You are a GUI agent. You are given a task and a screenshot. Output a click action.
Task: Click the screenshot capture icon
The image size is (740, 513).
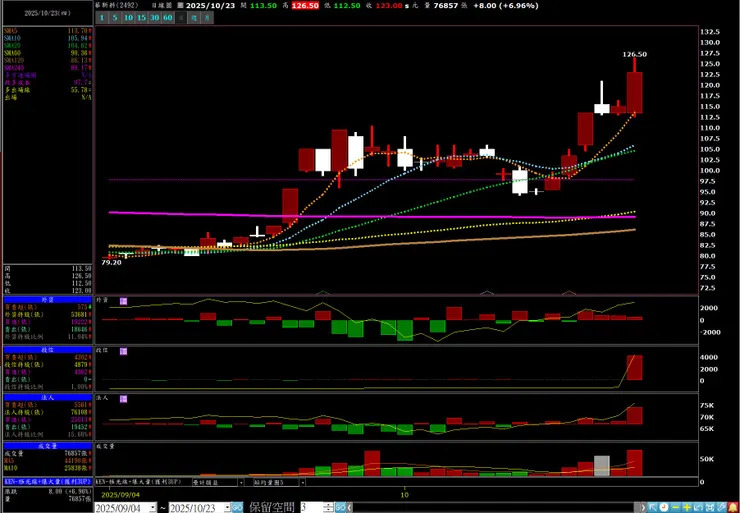710,507
